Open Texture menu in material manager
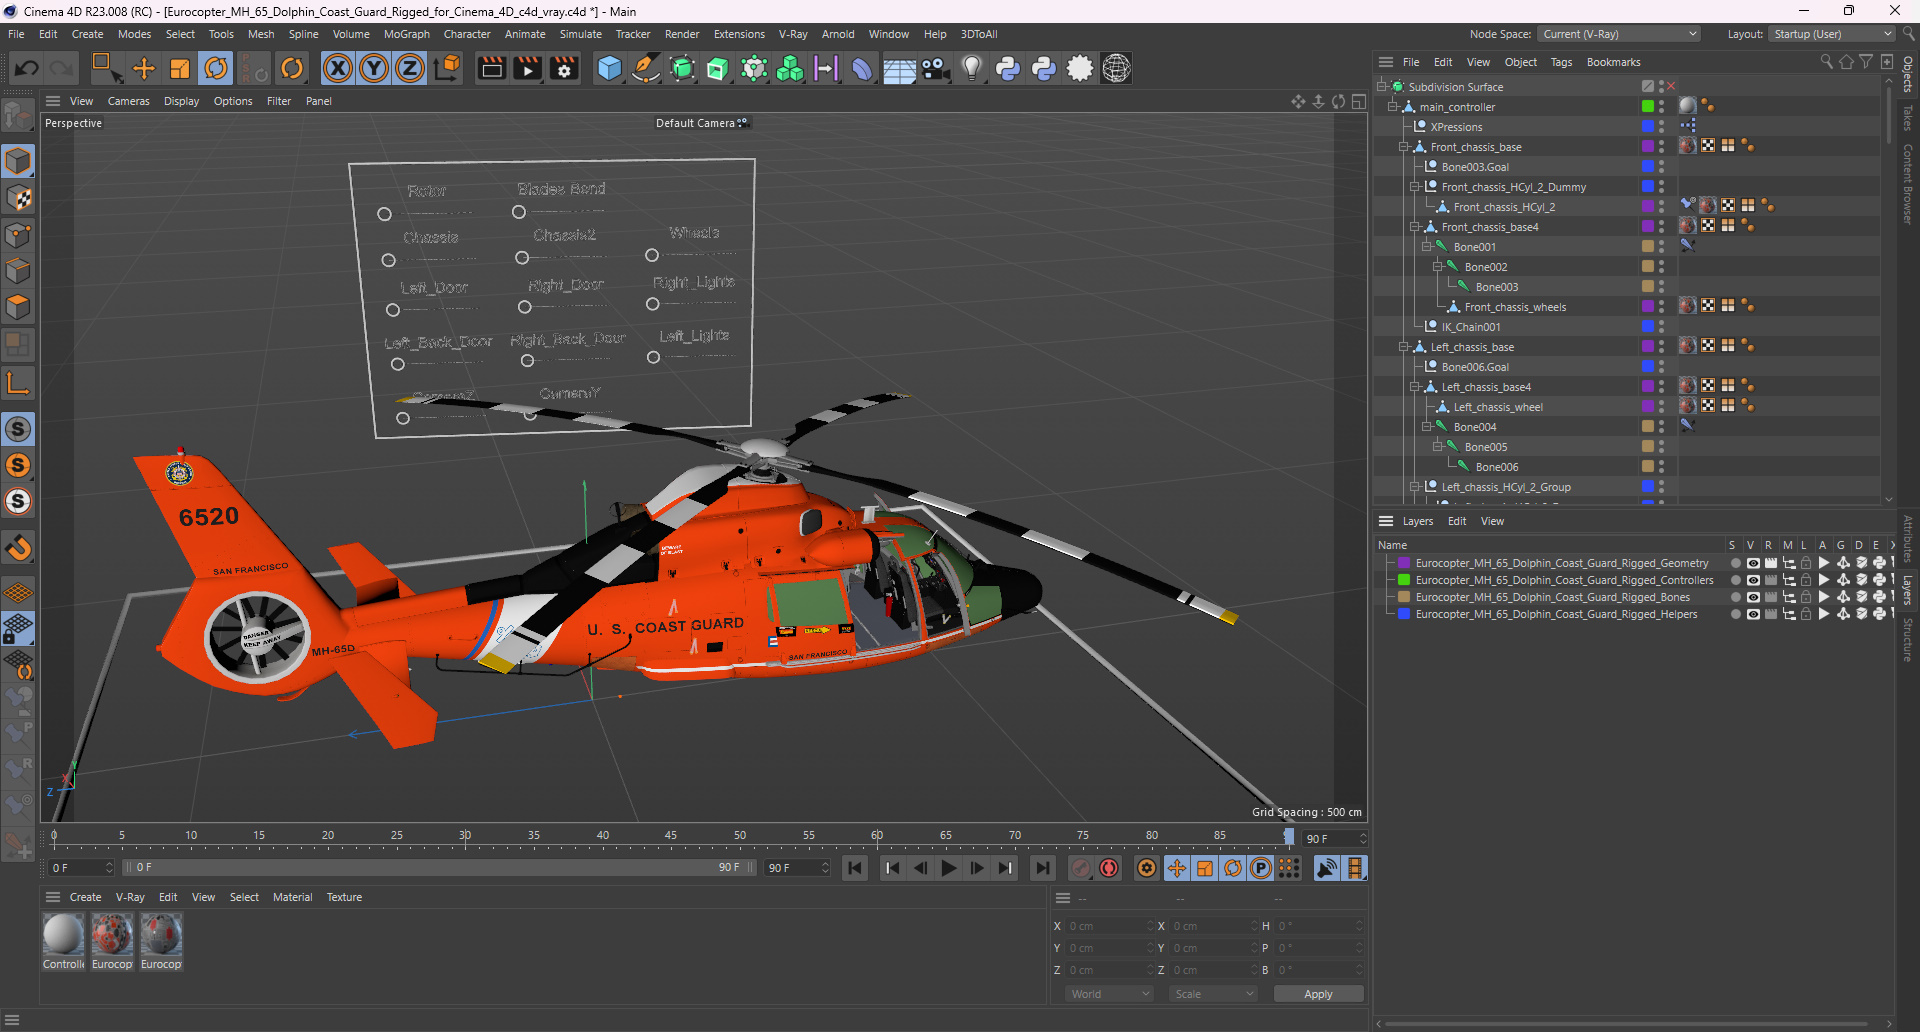This screenshot has width=1920, height=1032. click(x=344, y=897)
